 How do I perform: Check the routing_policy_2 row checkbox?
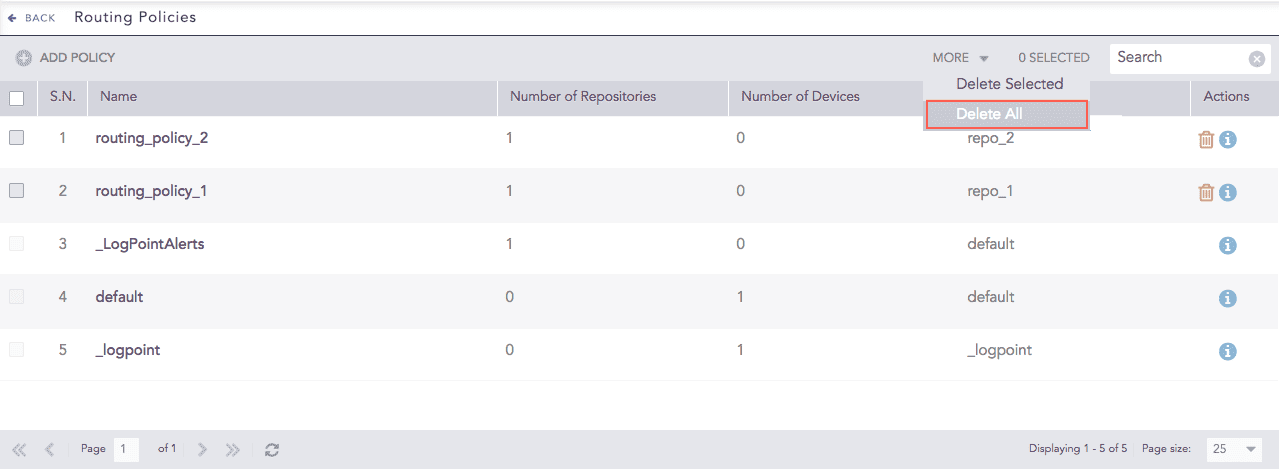coord(16,139)
